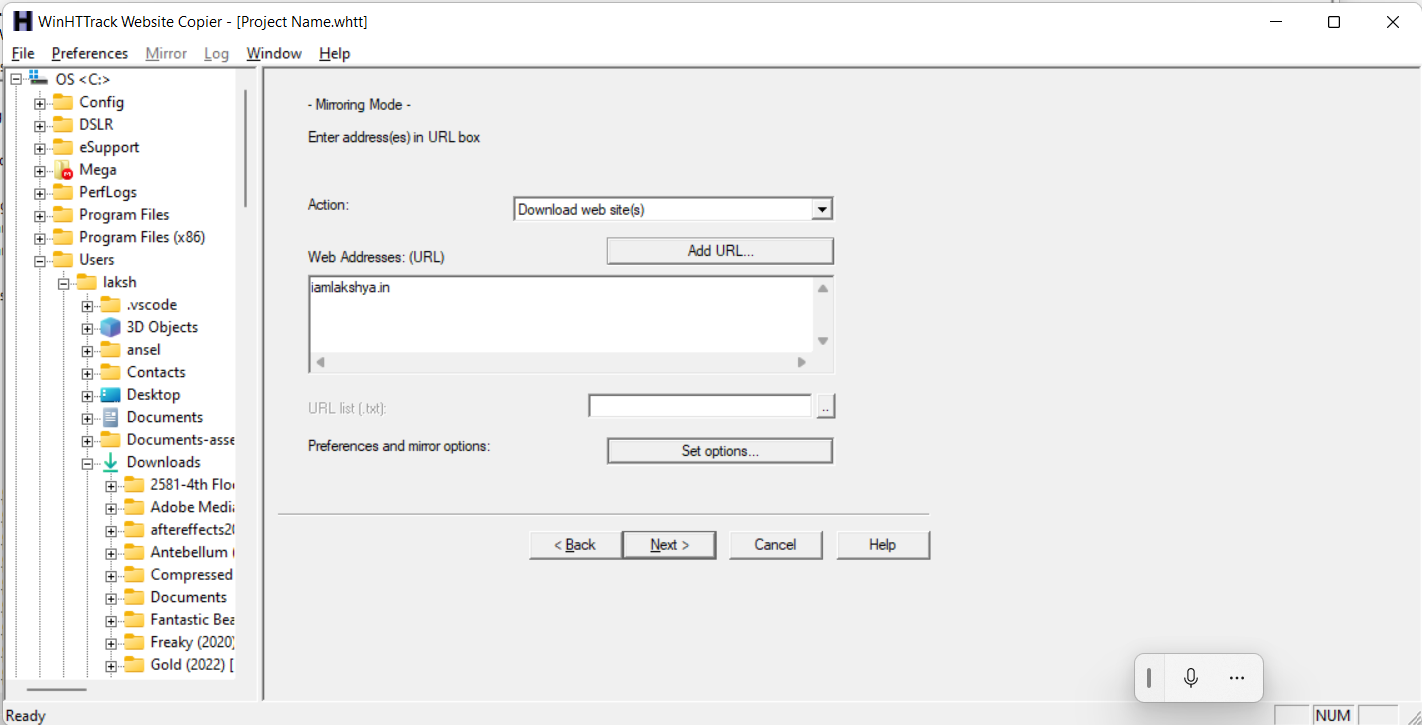Click the OS <C:> drive icon

pyautogui.click(x=39, y=78)
